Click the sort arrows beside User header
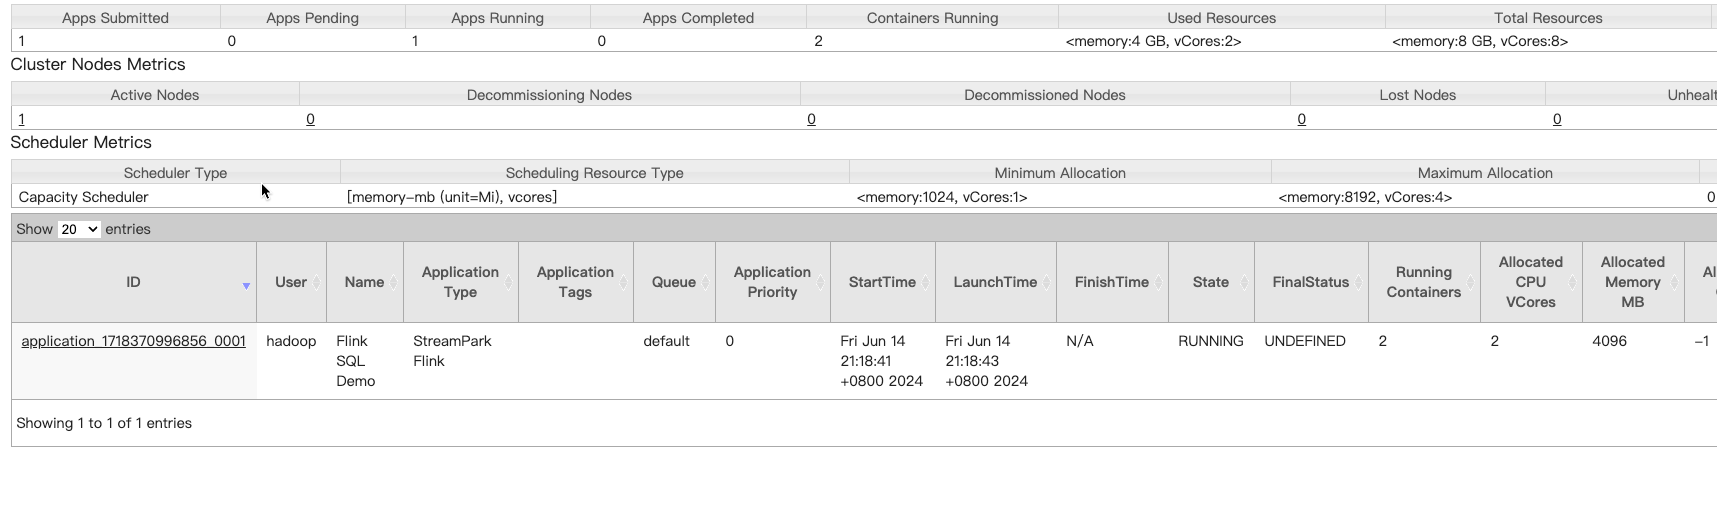The height and width of the screenshot is (513, 1717). click(317, 283)
